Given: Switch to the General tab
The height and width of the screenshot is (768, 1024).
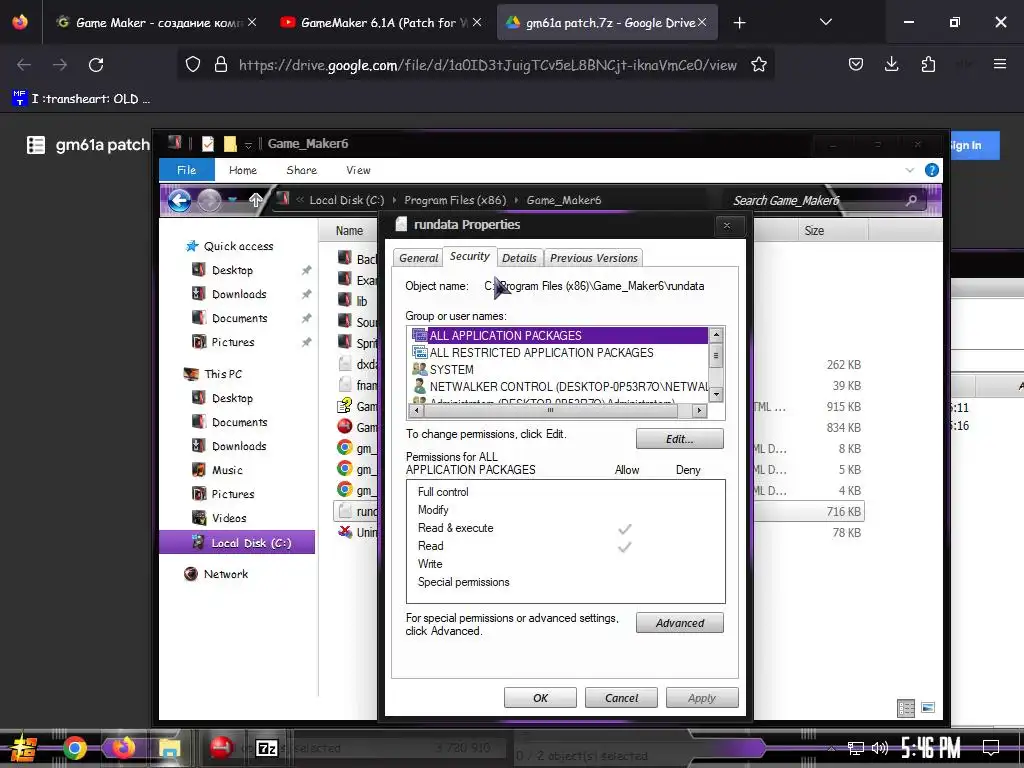Looking at the screenshot, I should (418, 258).
